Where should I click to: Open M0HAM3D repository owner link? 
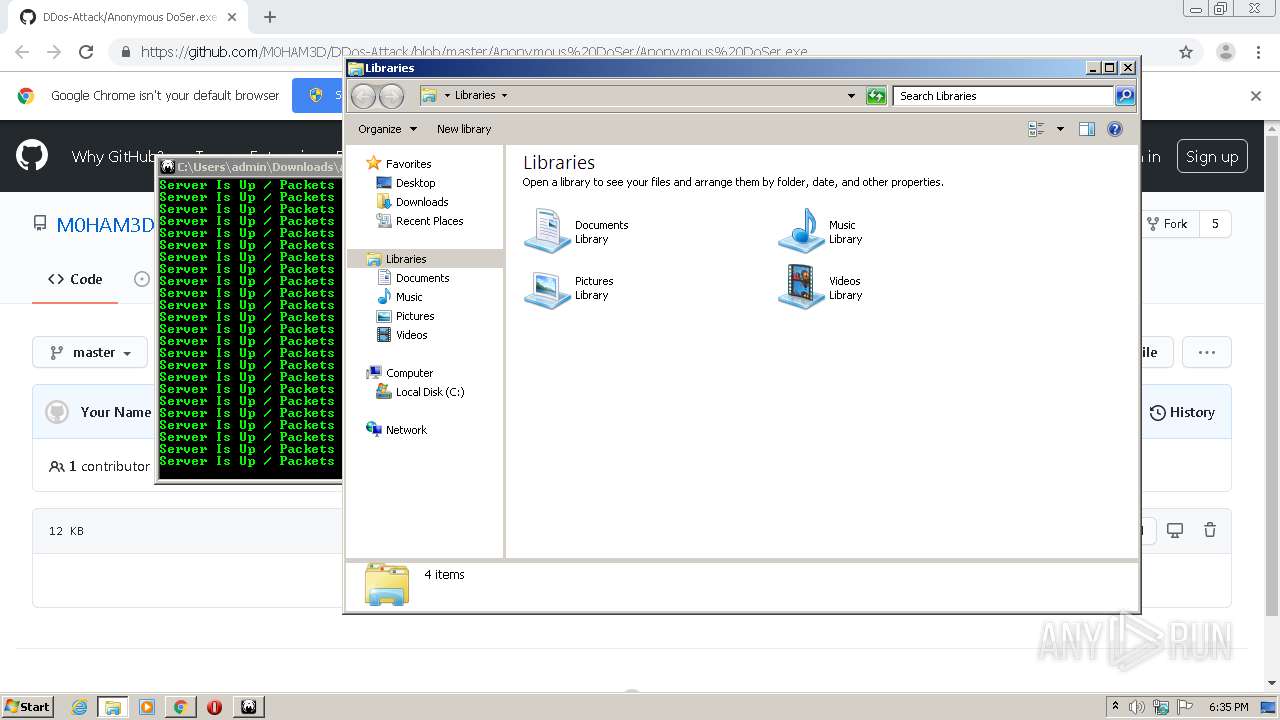[x=105, y=225]
